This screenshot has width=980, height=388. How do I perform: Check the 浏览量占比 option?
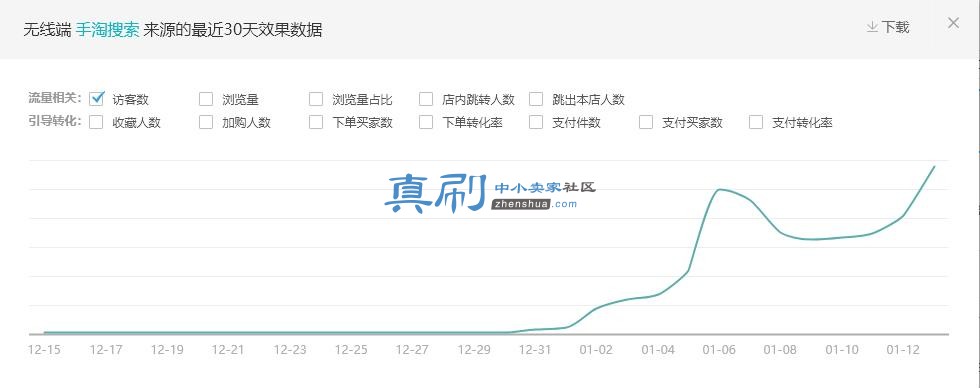(x=316, y=99)
